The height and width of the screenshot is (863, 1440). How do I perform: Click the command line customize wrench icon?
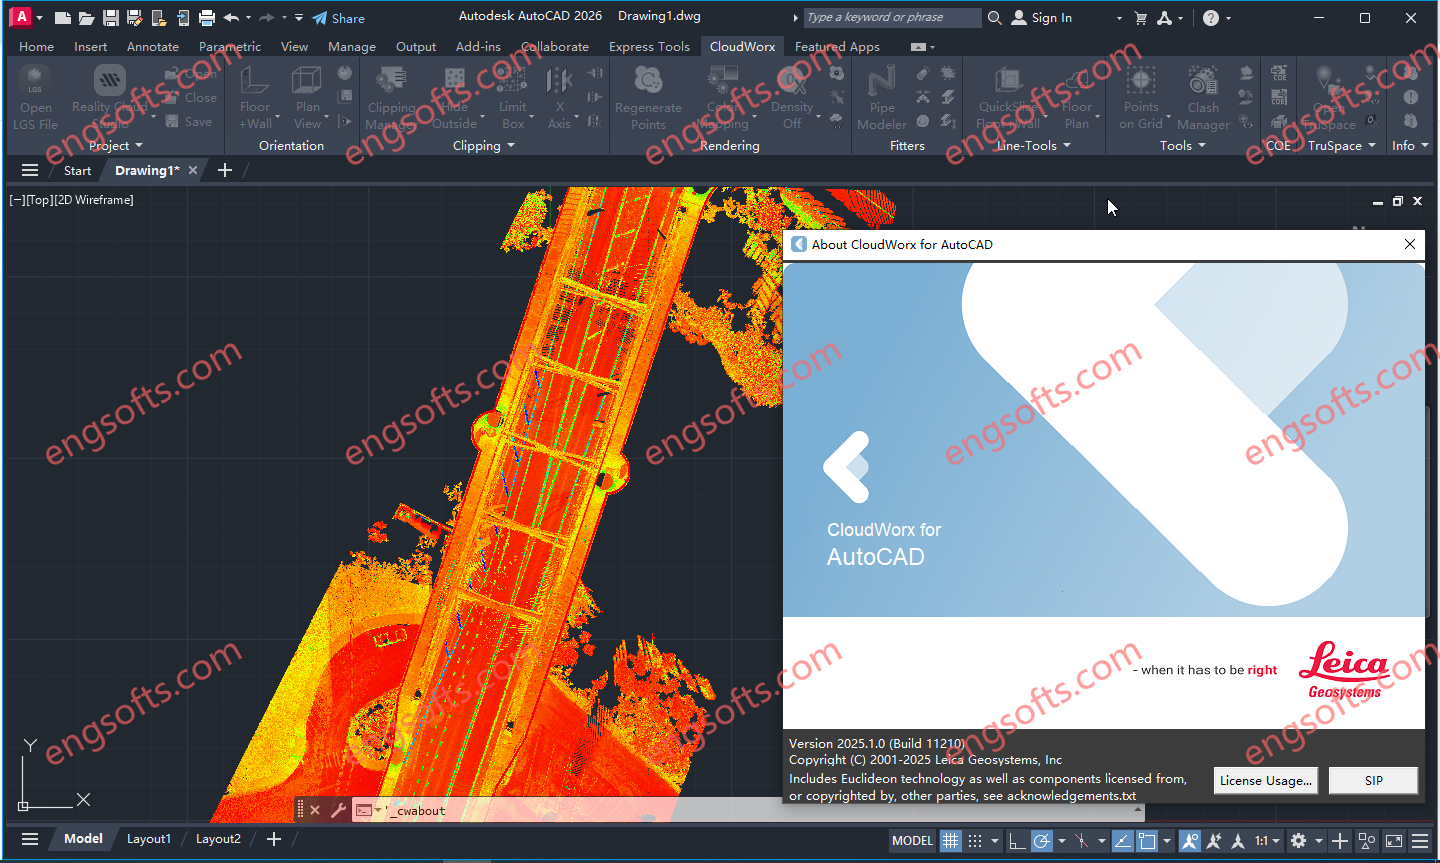point(338,810)
